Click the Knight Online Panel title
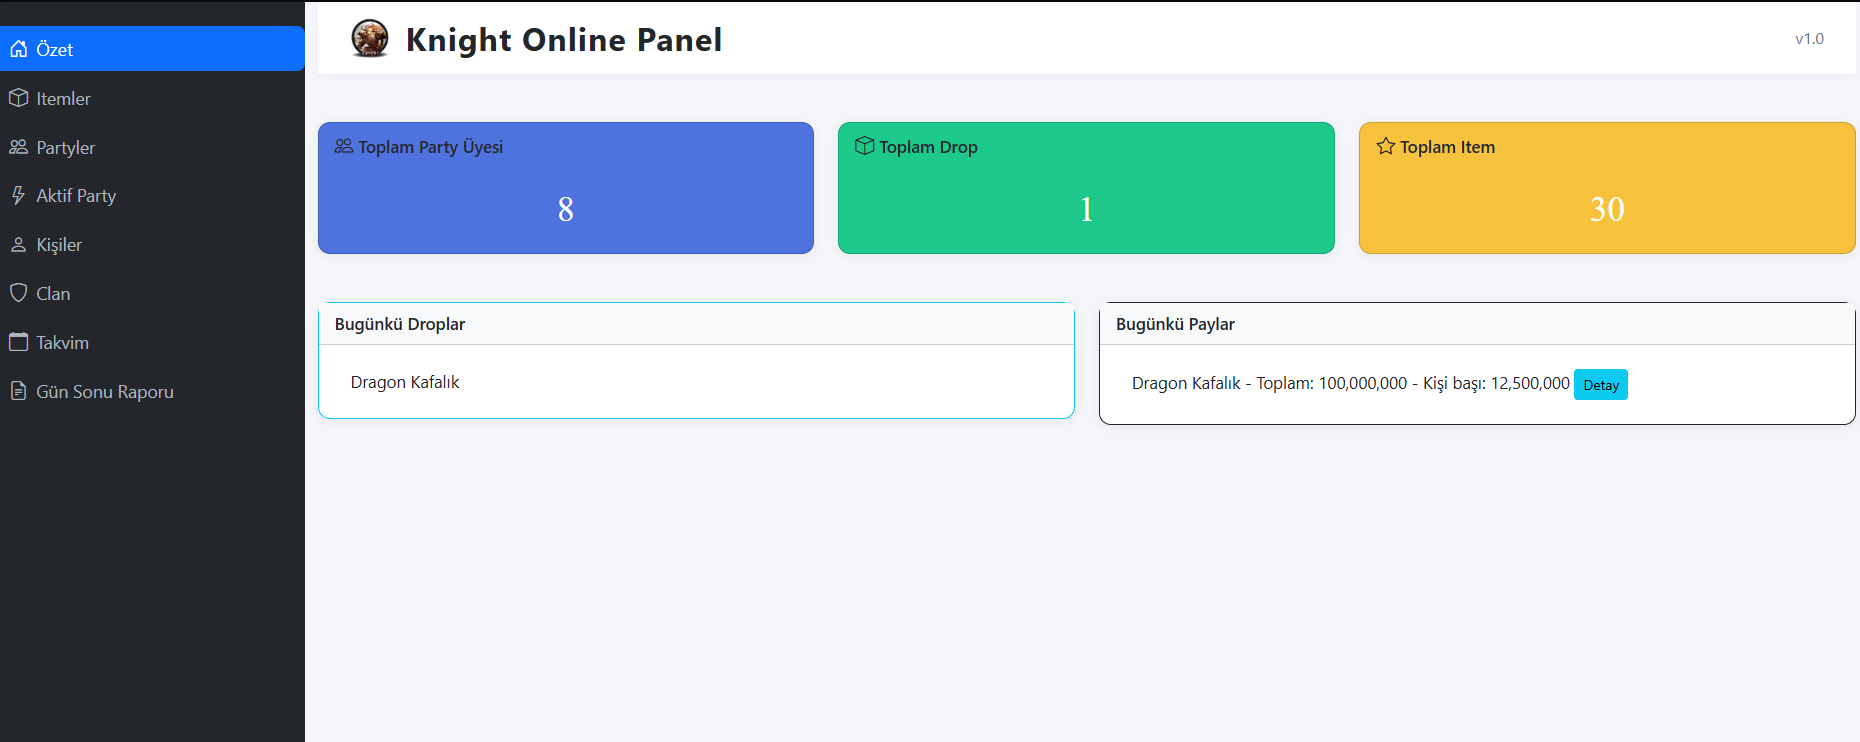The image size is (1860, 742). click(563, 40)
